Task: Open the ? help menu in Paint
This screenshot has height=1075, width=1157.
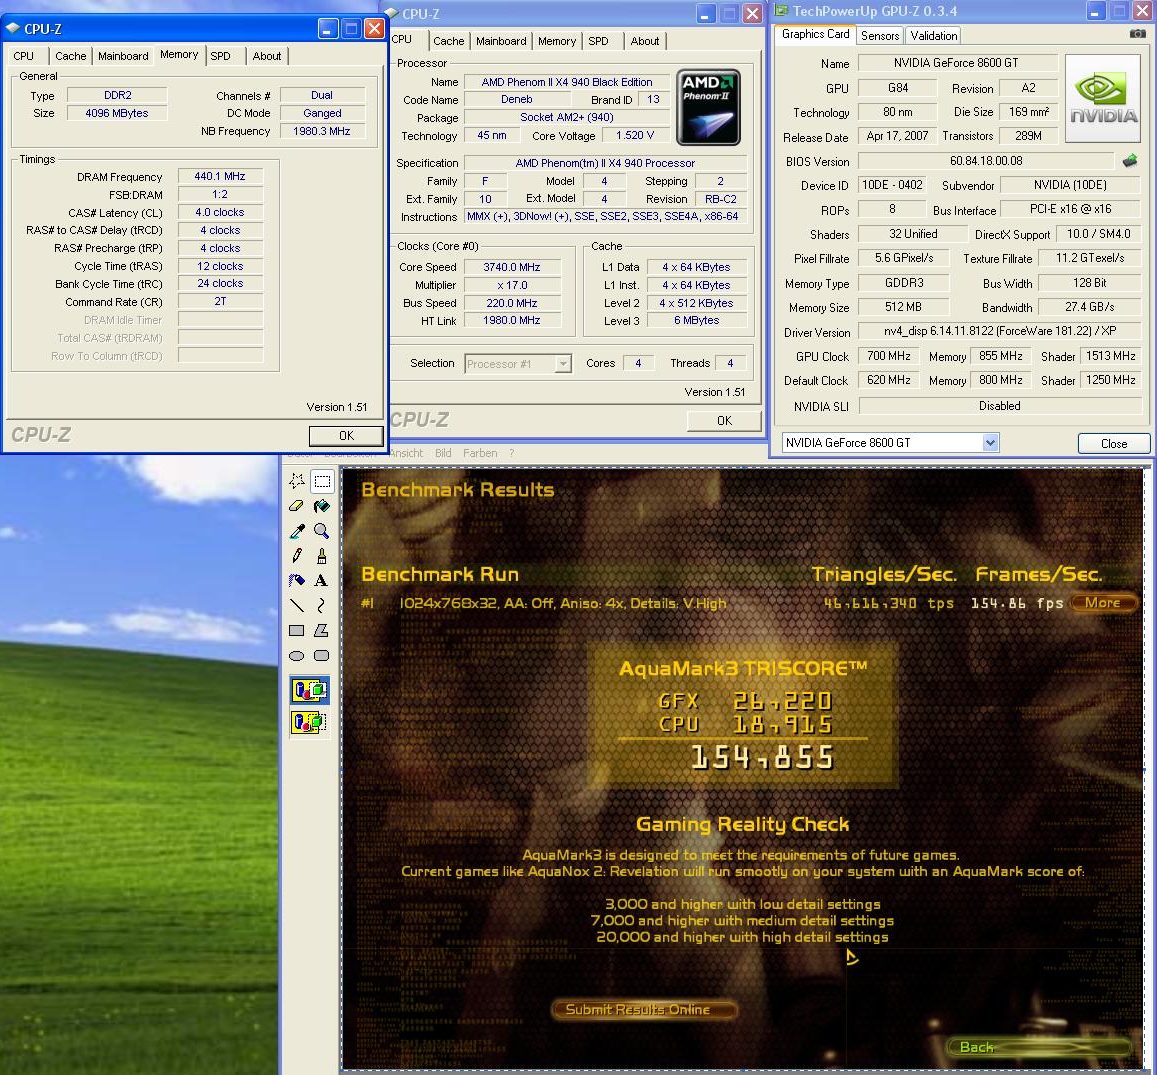Action: click(x=511, y=453)
